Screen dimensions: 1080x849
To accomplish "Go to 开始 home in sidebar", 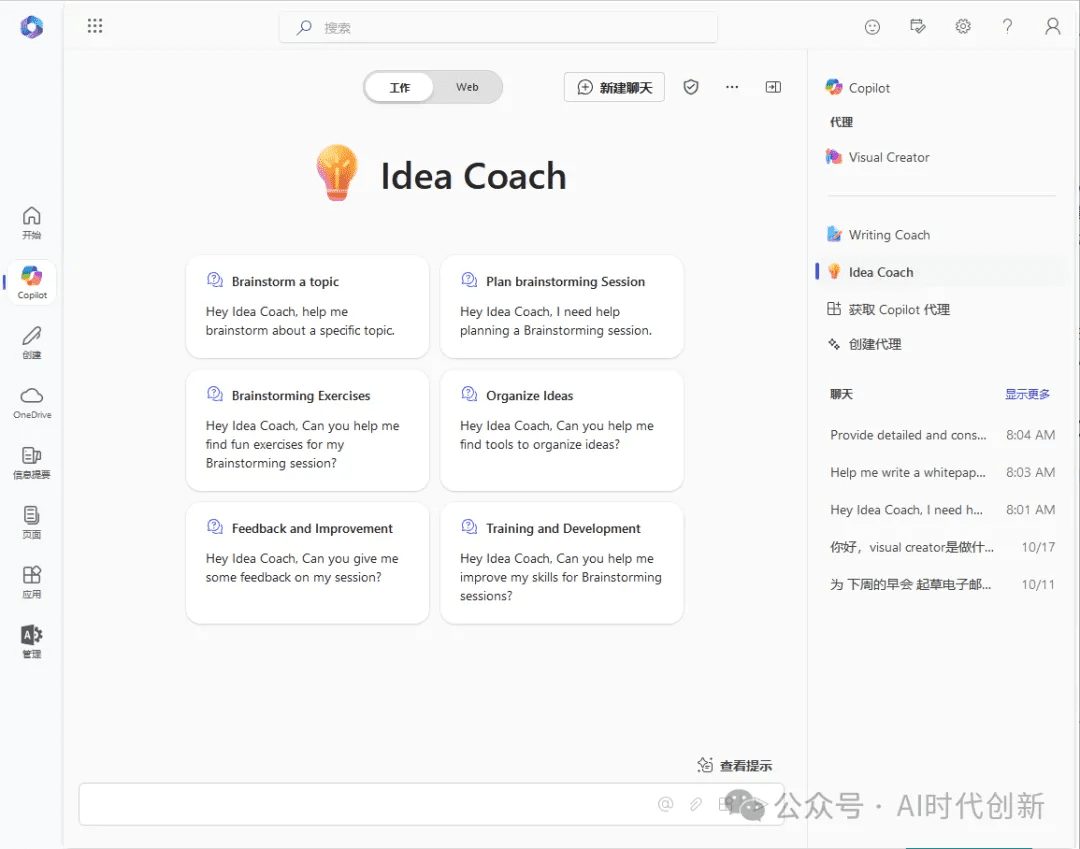I will tap(32, 223).
